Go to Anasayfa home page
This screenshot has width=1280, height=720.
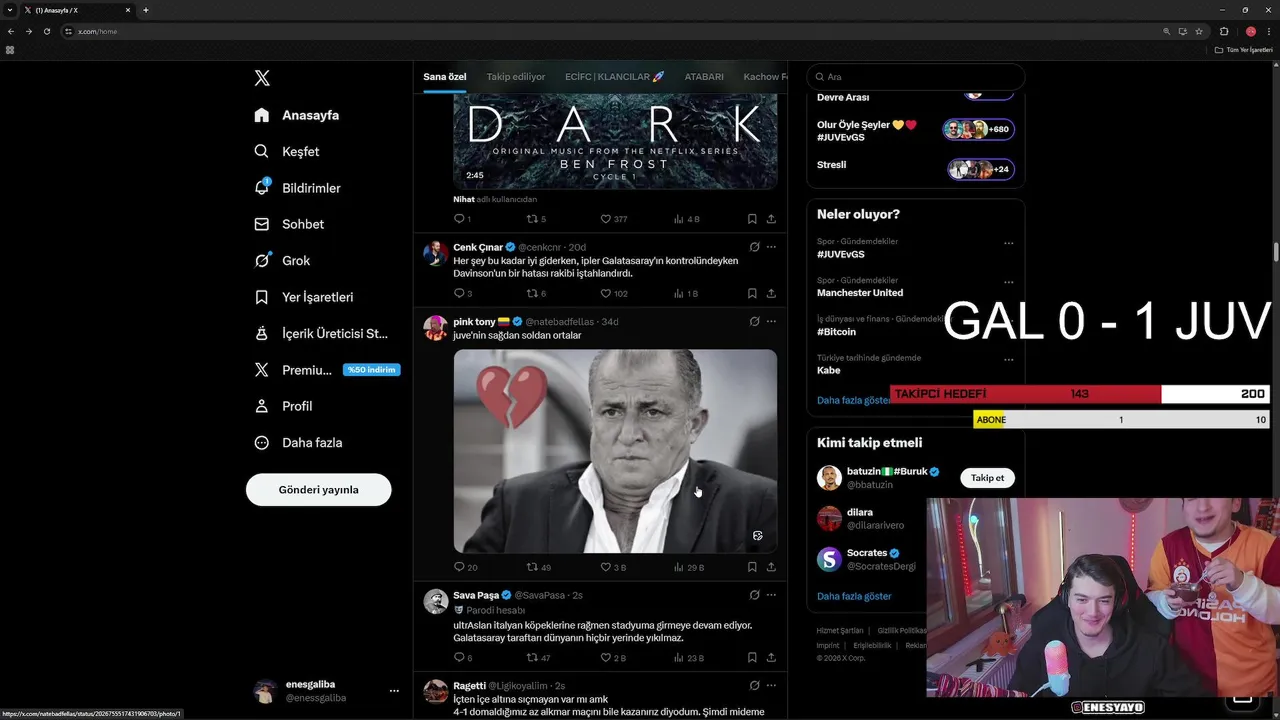297,115
